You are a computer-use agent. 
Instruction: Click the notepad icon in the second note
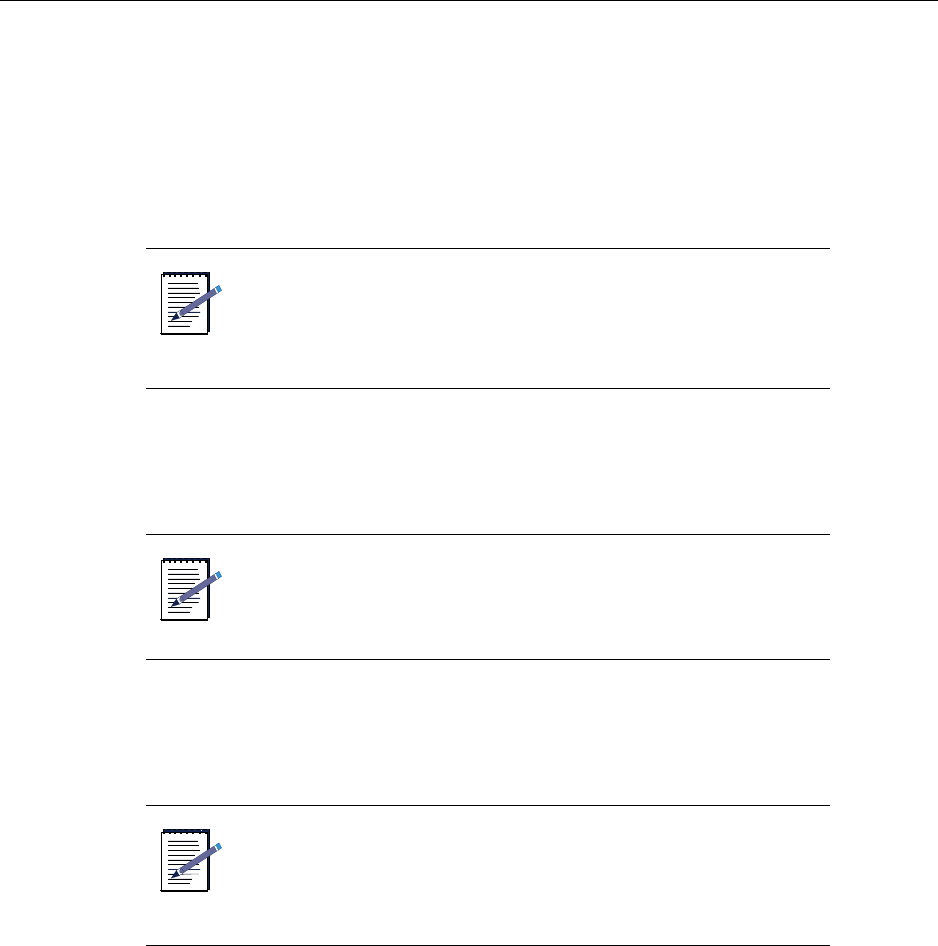(x=185, y=590)
